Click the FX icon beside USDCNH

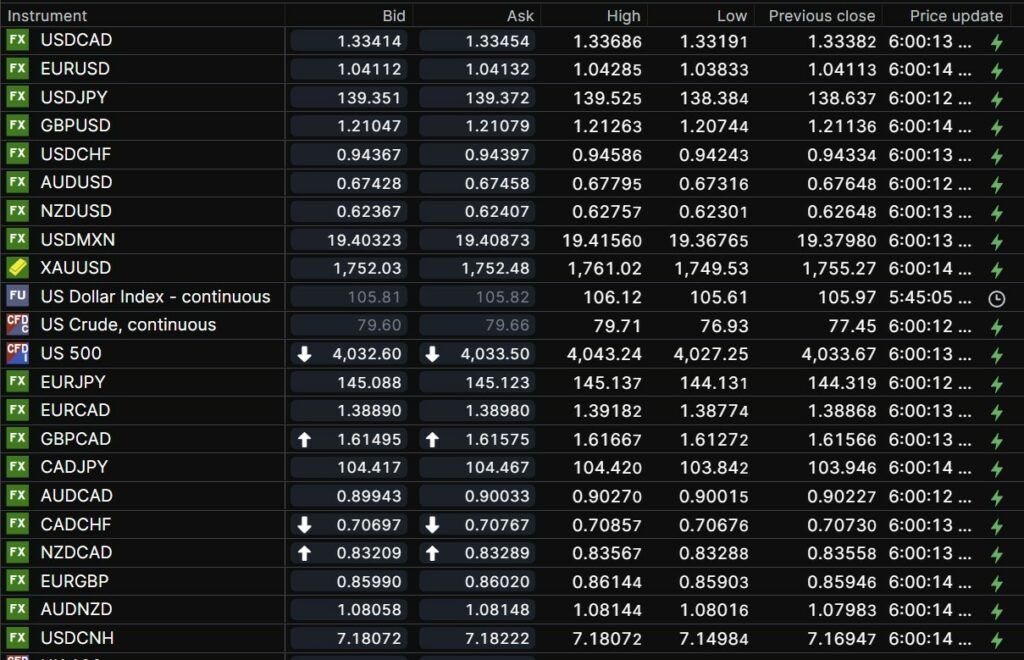click(18, 638)
